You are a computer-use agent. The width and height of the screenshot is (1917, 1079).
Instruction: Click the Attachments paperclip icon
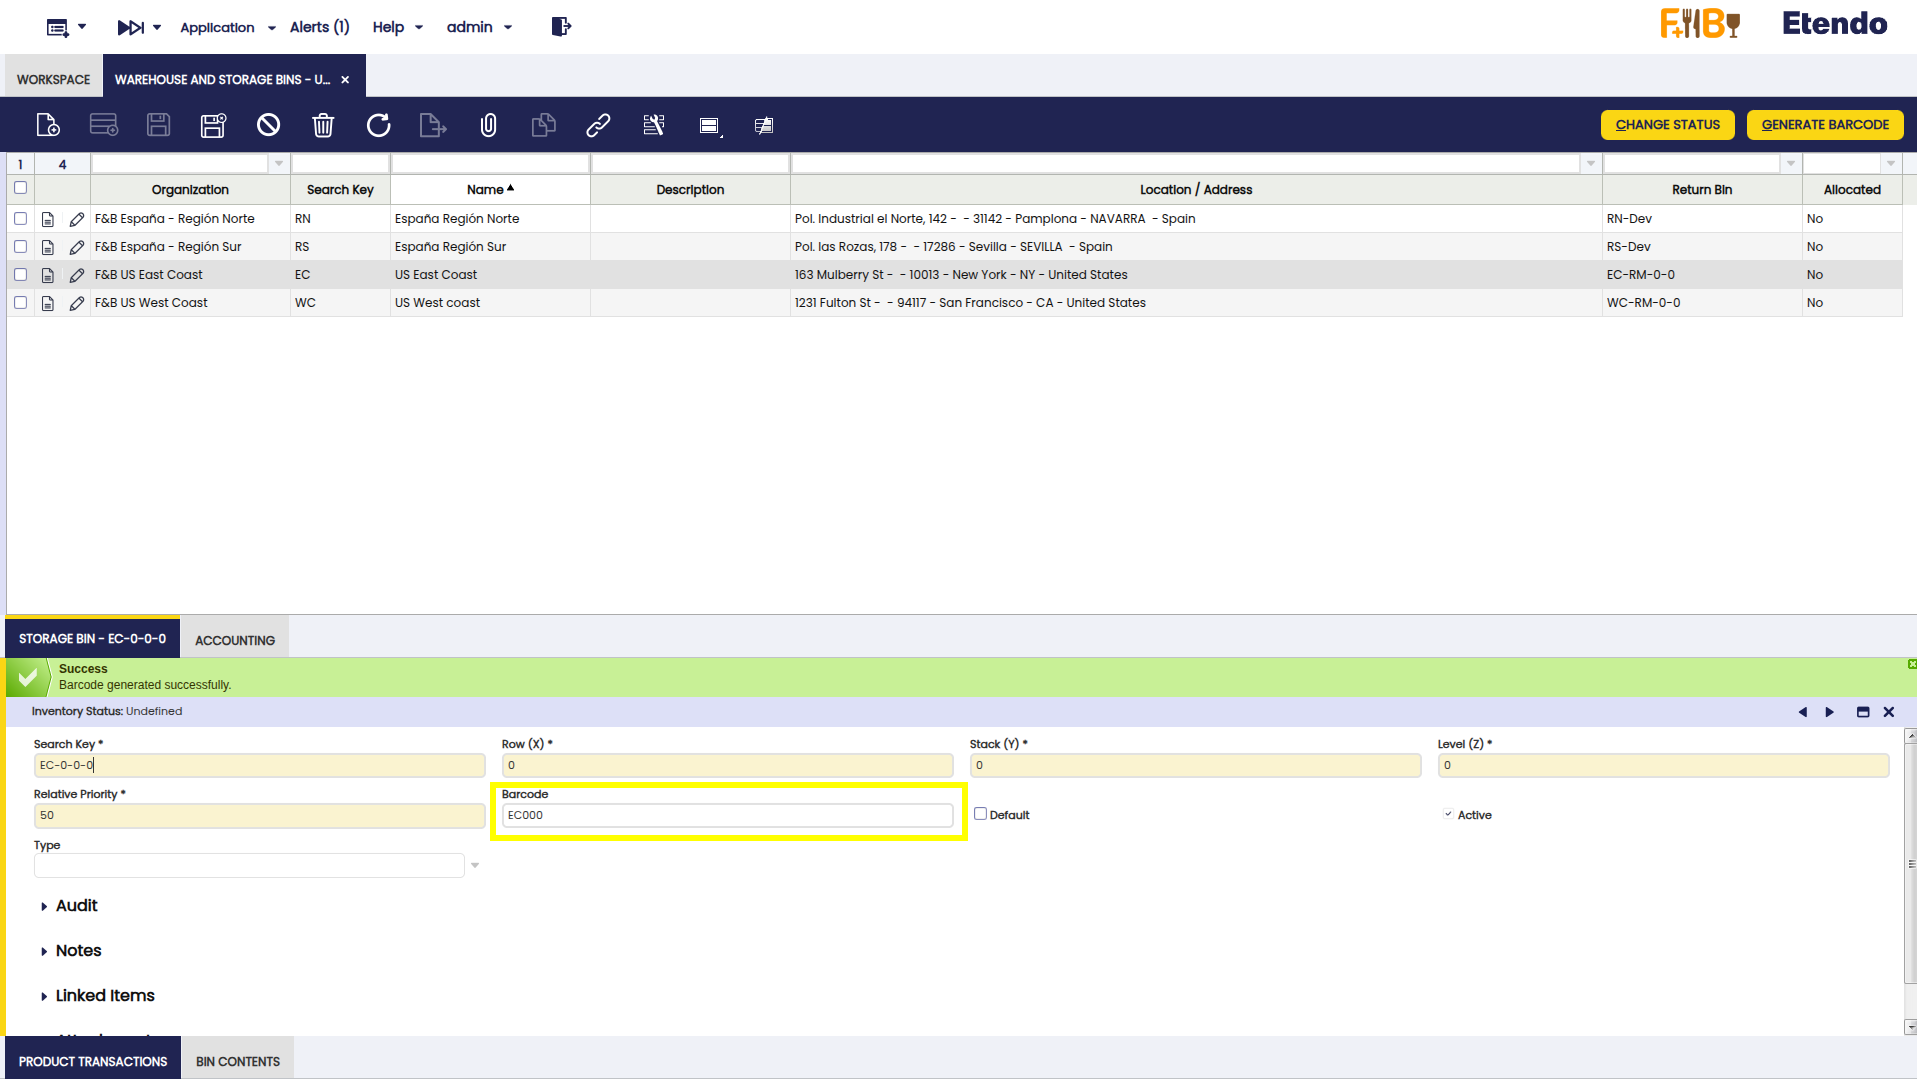point(488,125)
